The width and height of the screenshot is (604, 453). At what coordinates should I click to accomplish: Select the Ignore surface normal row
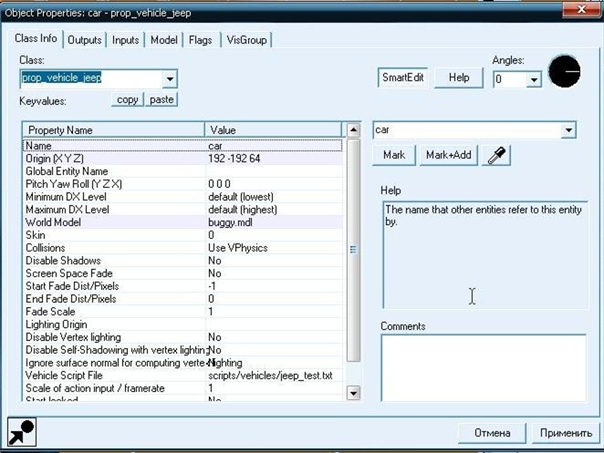[183, 362]
